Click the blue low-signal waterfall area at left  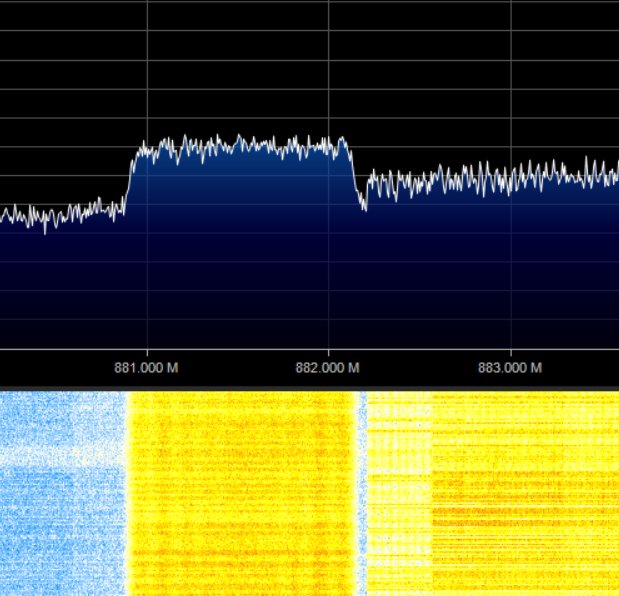point(60,520)
